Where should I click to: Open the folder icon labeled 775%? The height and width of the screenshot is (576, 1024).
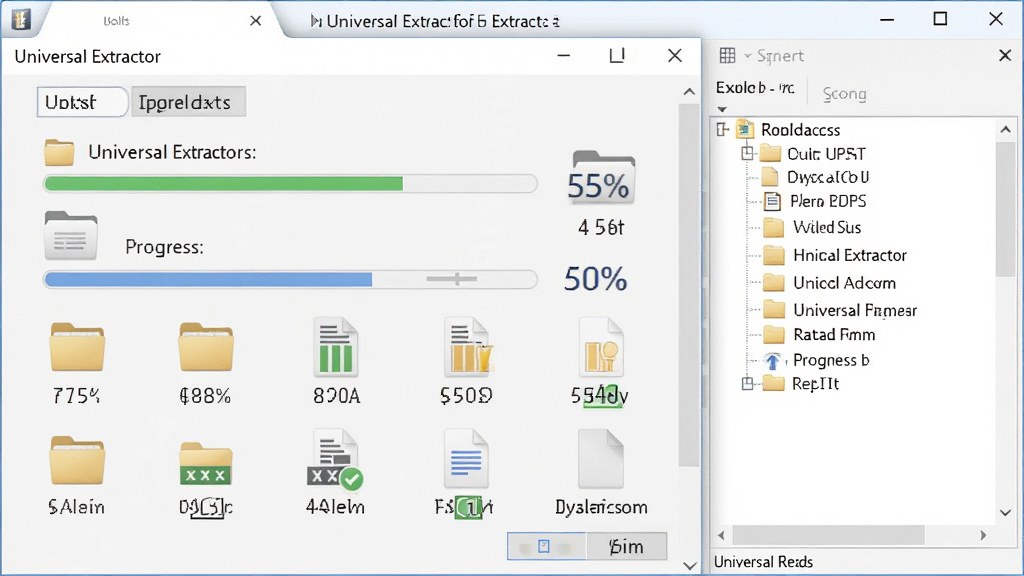point(77,347)
